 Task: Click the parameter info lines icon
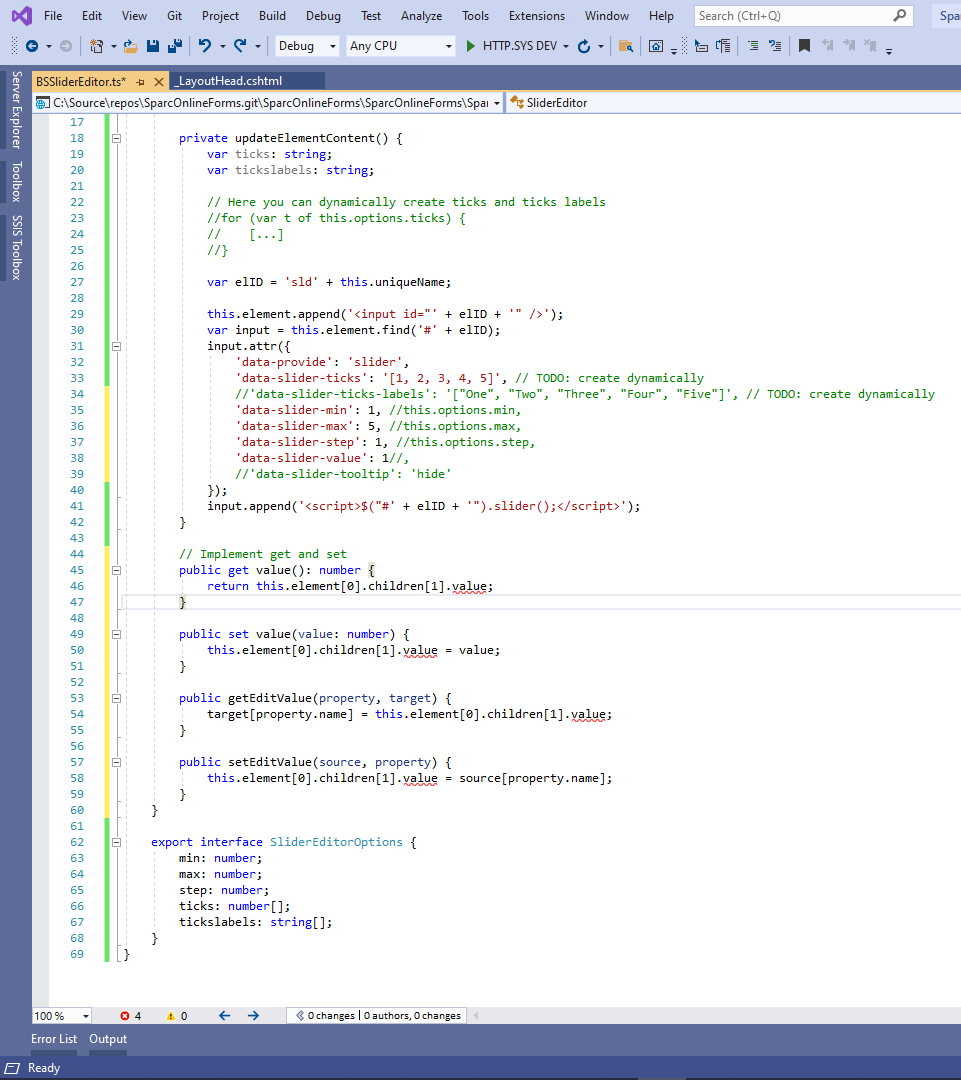point(723,46)
